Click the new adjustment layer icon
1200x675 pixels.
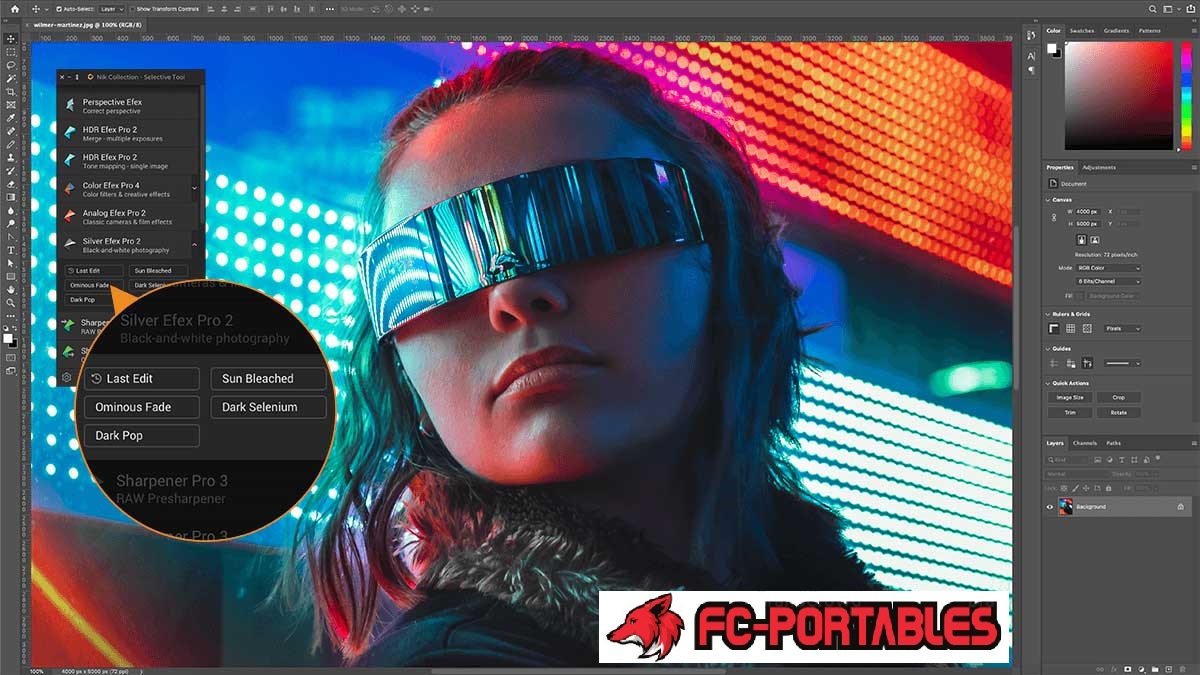pyautogui.click(x=1142, y=669)
